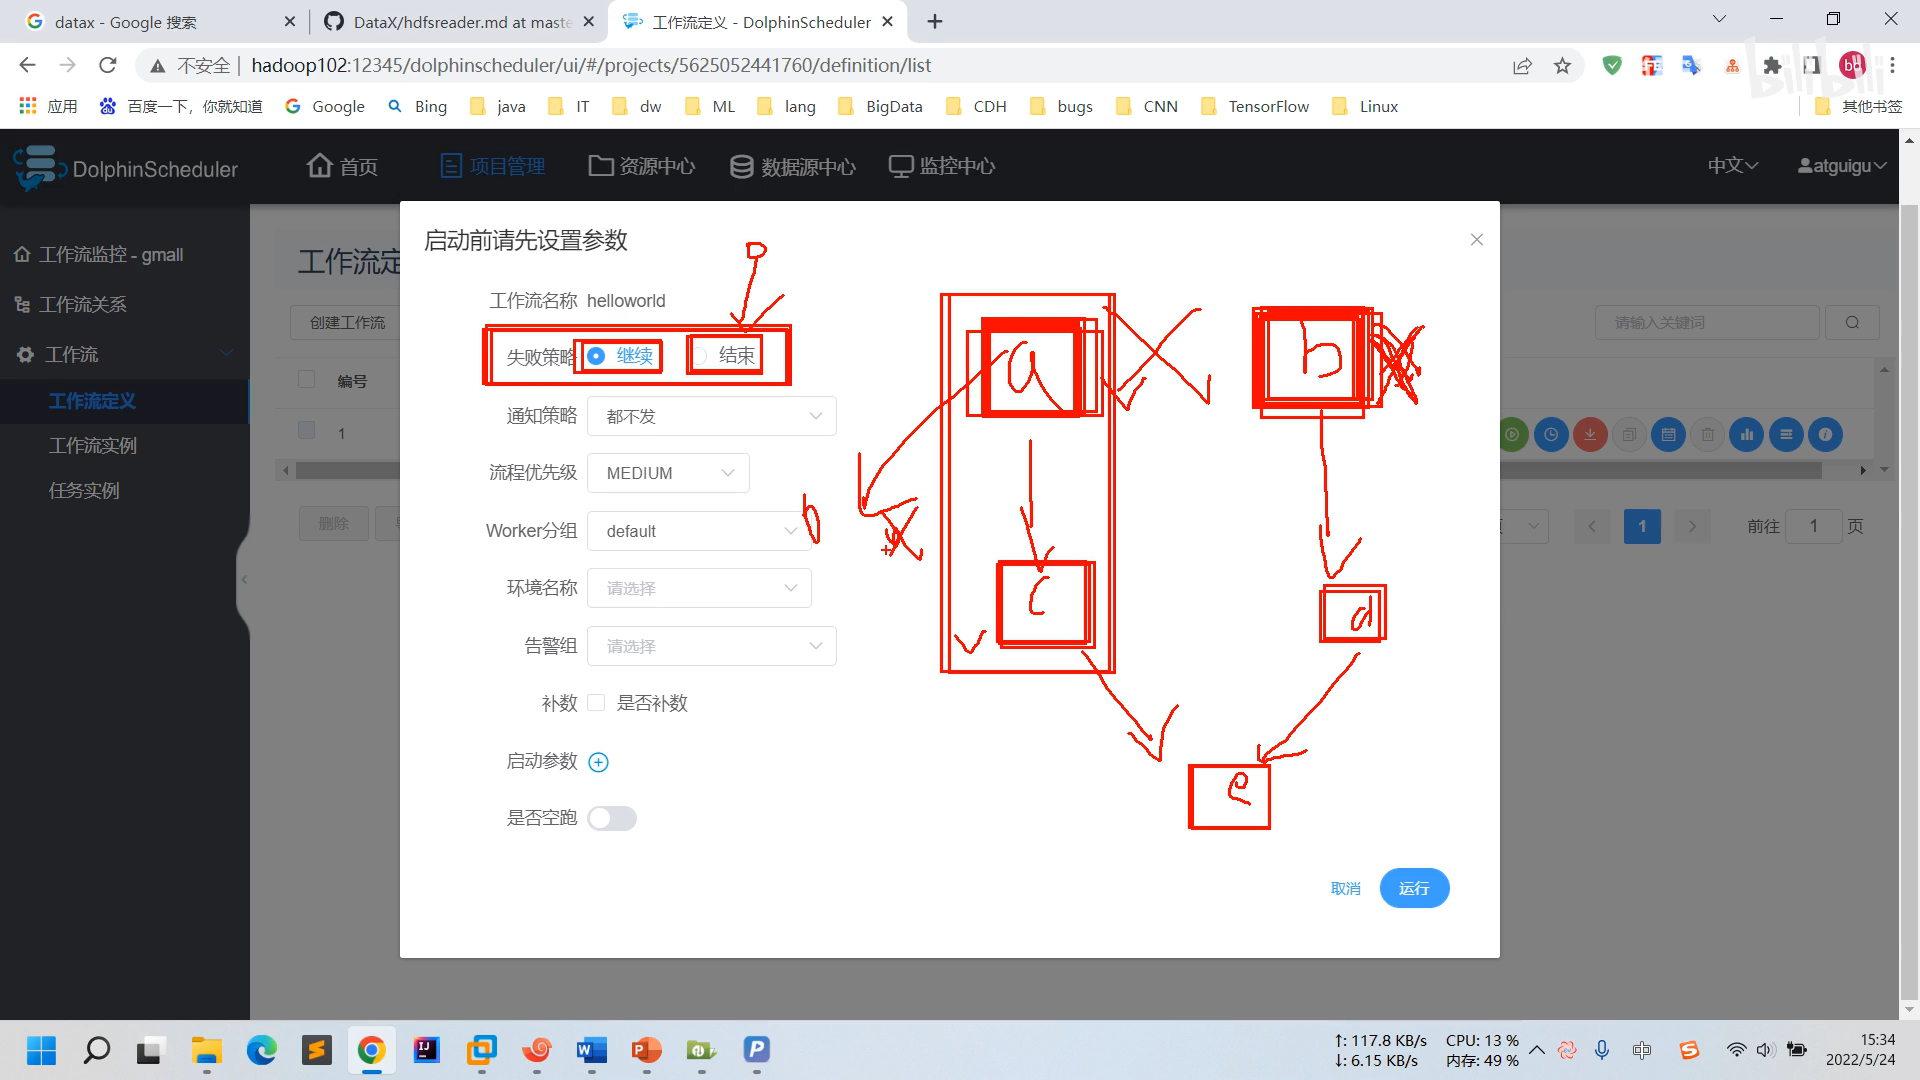Open the 通知策略 dropdown
Screen dimensions: 1920x1080
pos(711,416)
